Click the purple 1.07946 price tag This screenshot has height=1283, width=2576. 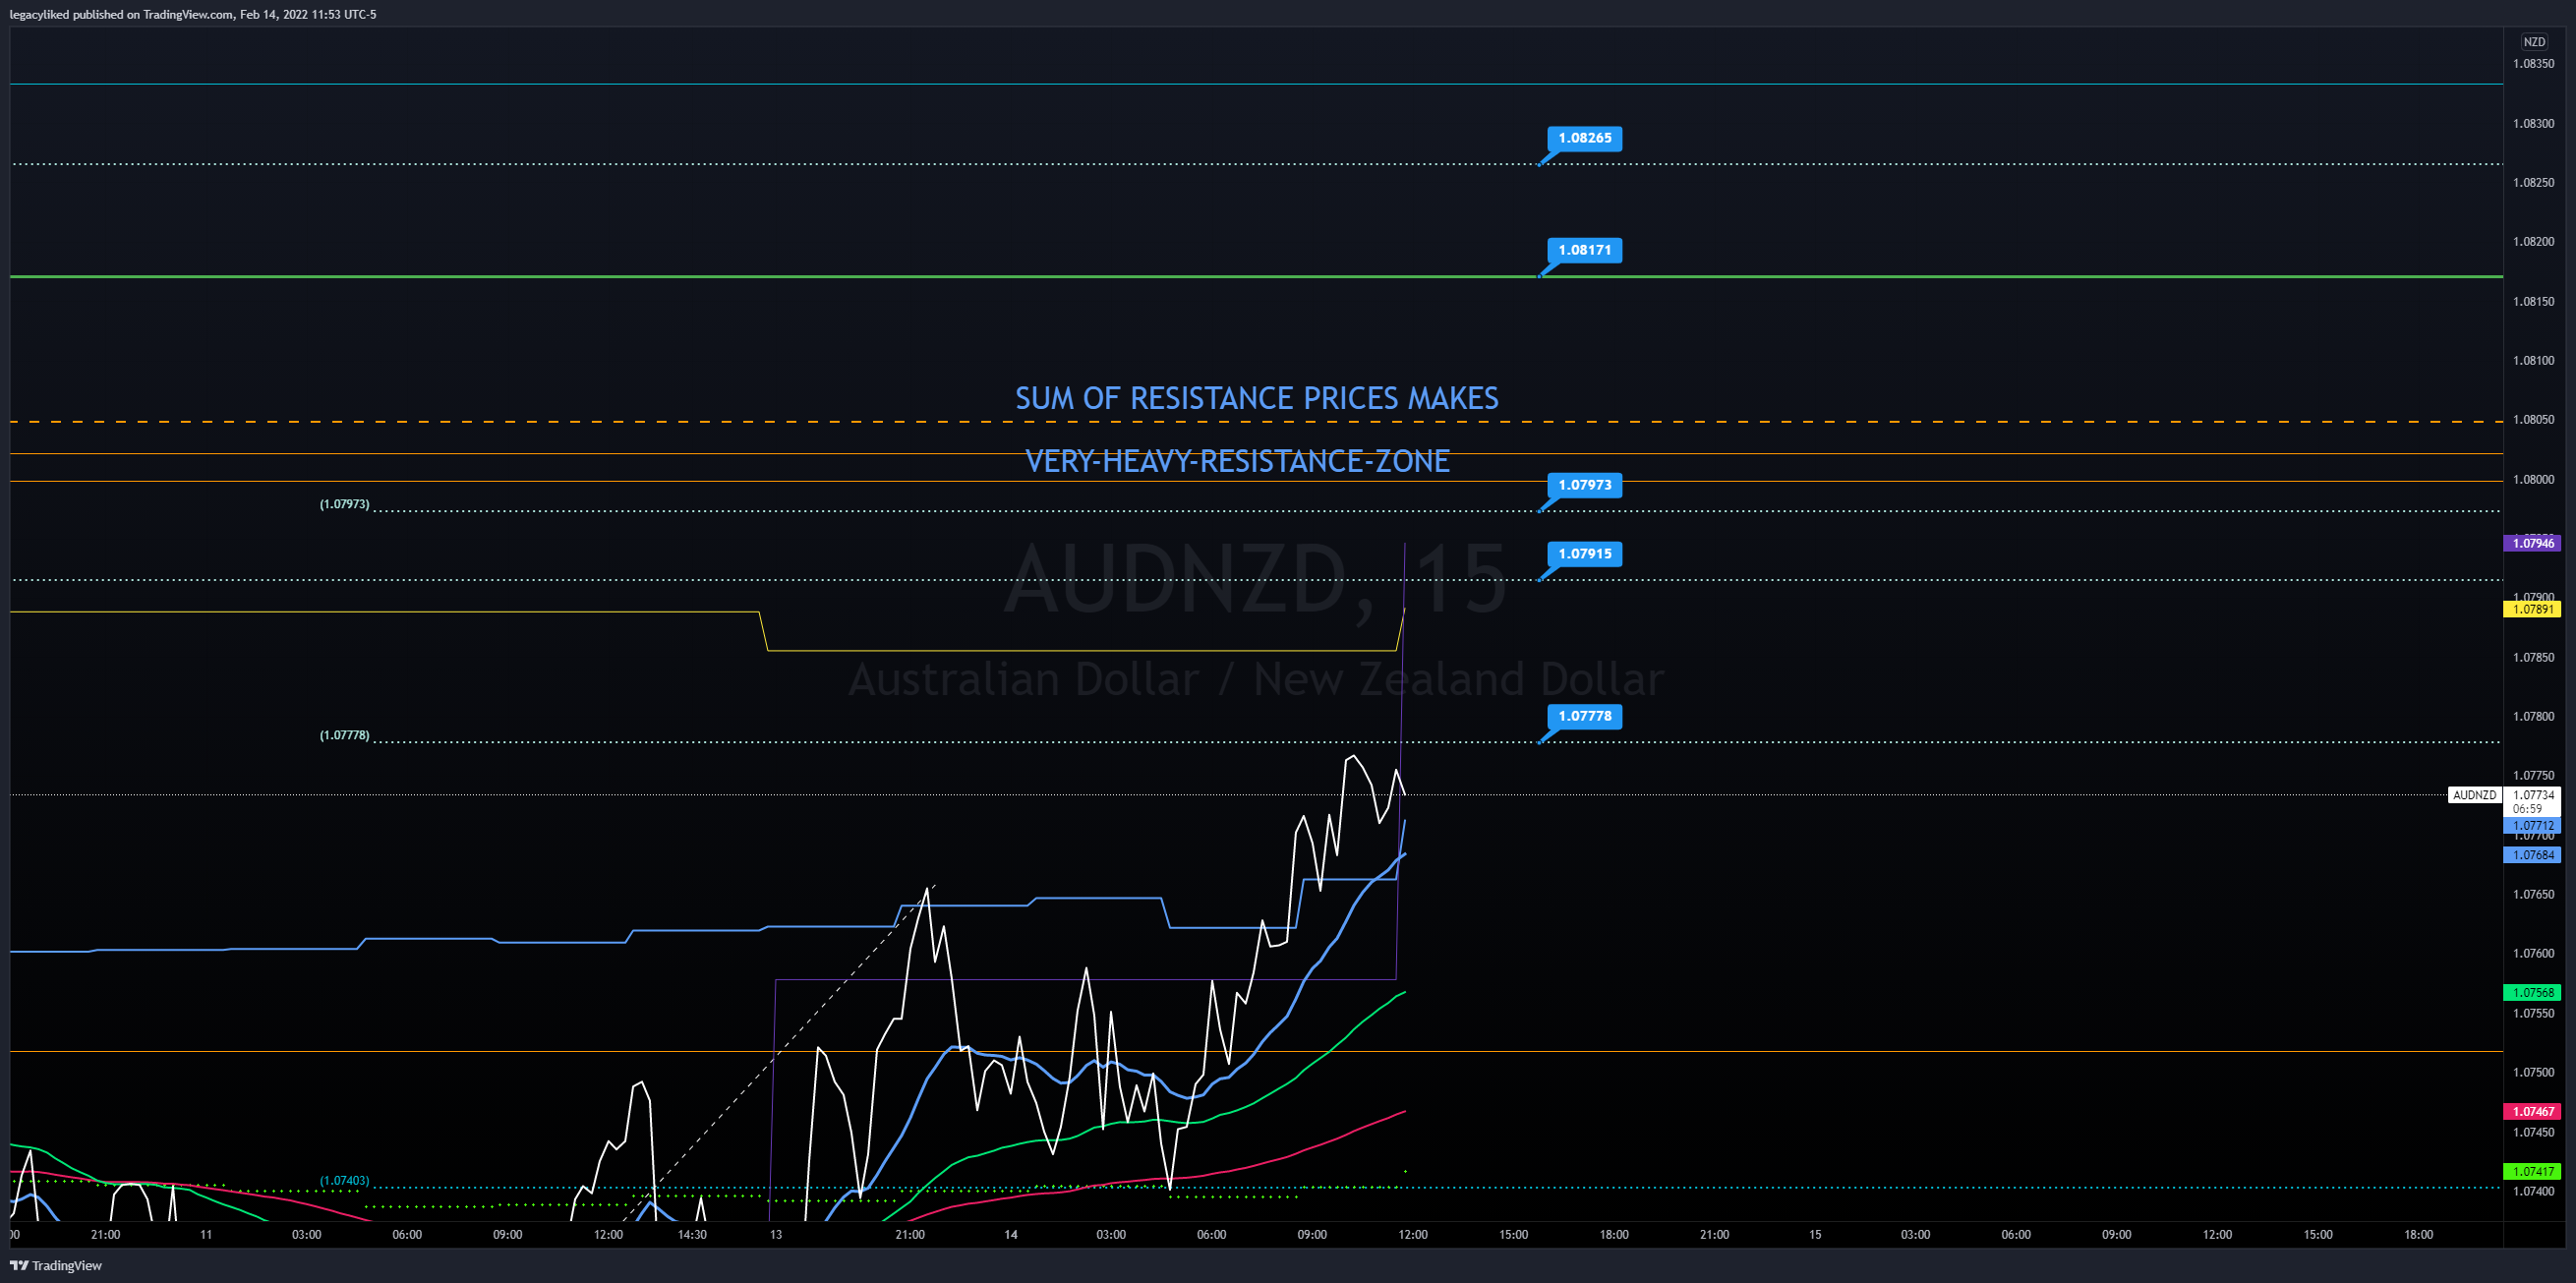pos(2532,544)
